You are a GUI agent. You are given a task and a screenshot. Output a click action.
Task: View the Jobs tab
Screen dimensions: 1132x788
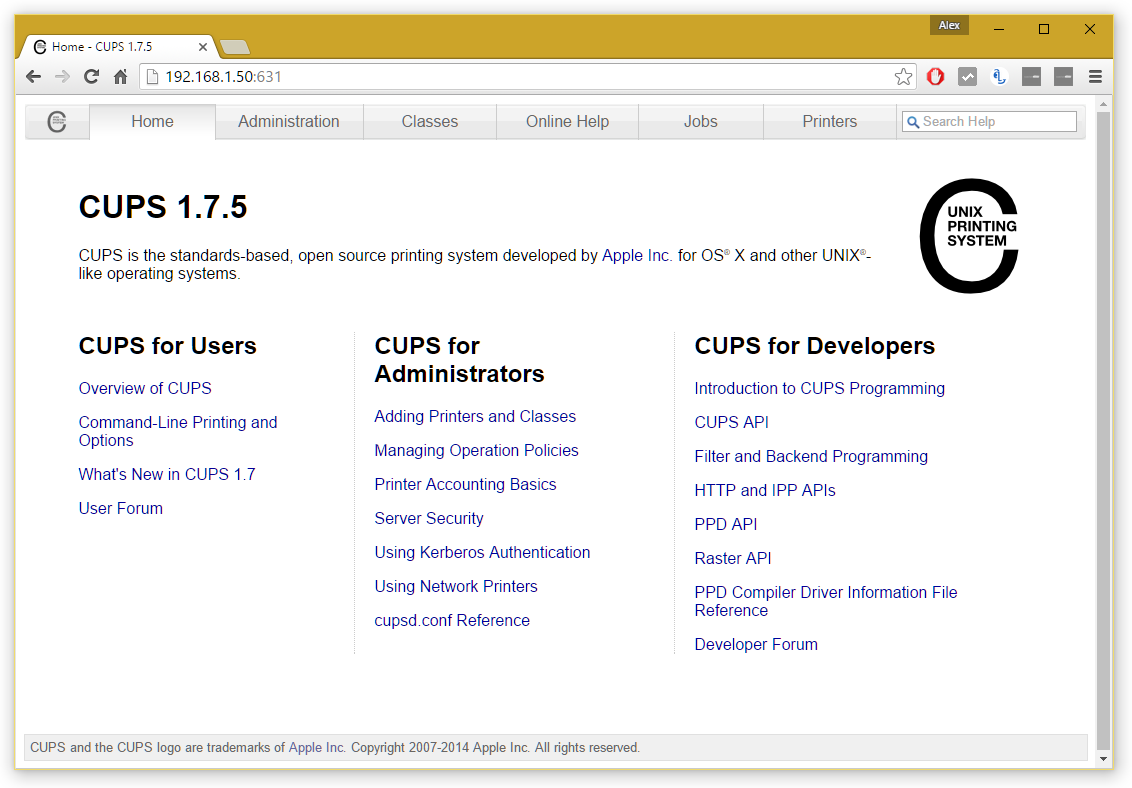(700, 121)
